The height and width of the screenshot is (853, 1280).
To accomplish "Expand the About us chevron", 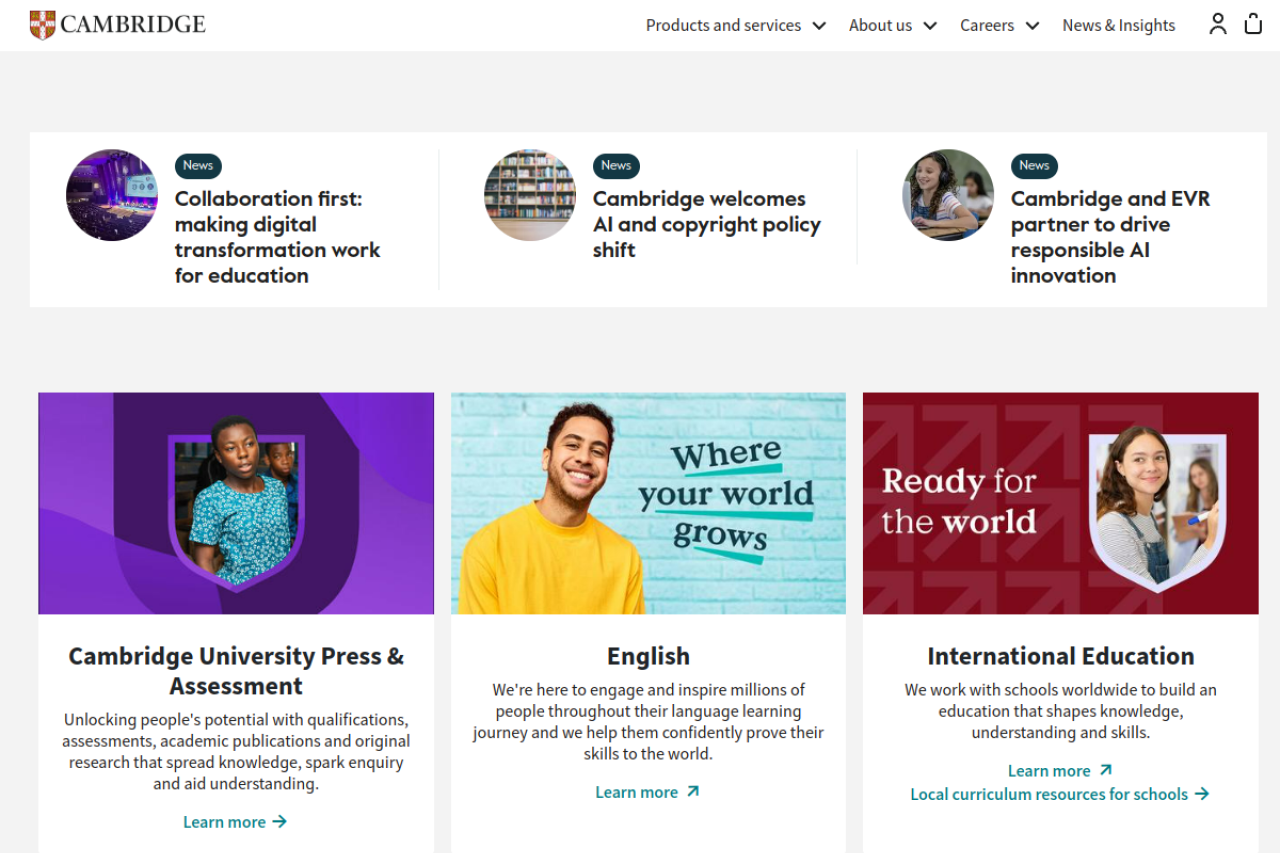I will 930,26.
